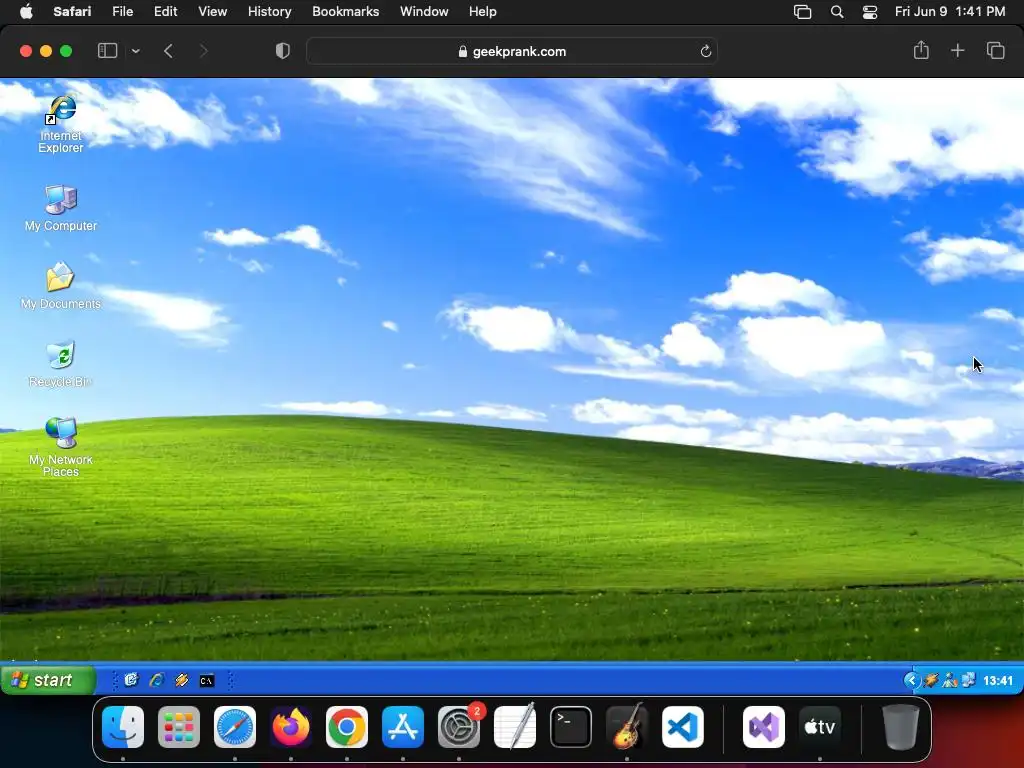Image resolution: width=1024 pixels, height=768 pixels.
Task: Launch Firefox from the Dock
Action: [x=291, y=726]
